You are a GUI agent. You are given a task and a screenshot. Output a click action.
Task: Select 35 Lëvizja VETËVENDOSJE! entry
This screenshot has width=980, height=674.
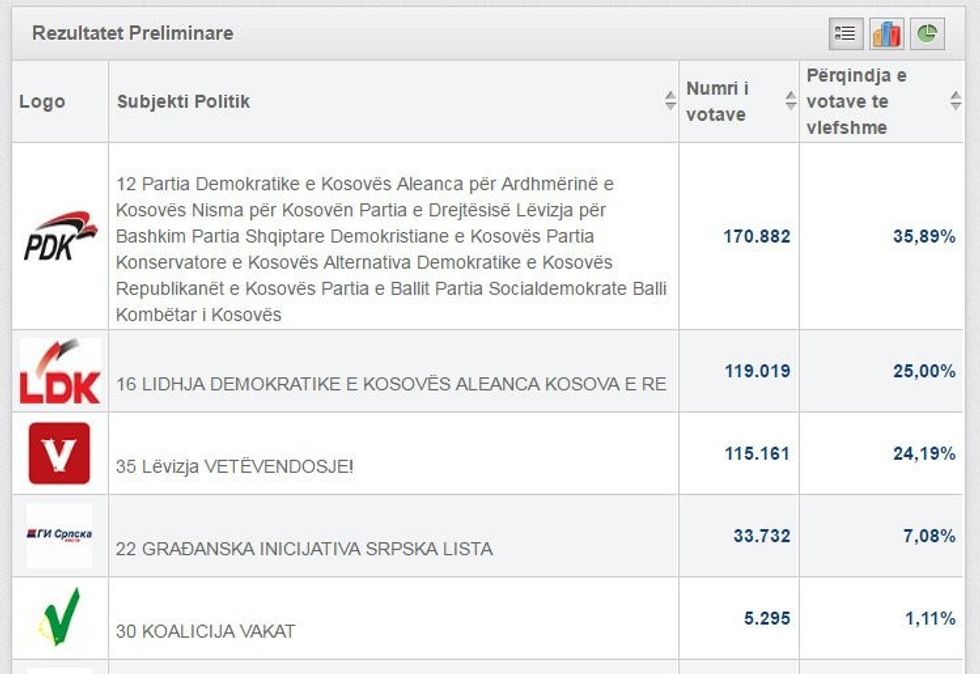click(x=235, y=466)
